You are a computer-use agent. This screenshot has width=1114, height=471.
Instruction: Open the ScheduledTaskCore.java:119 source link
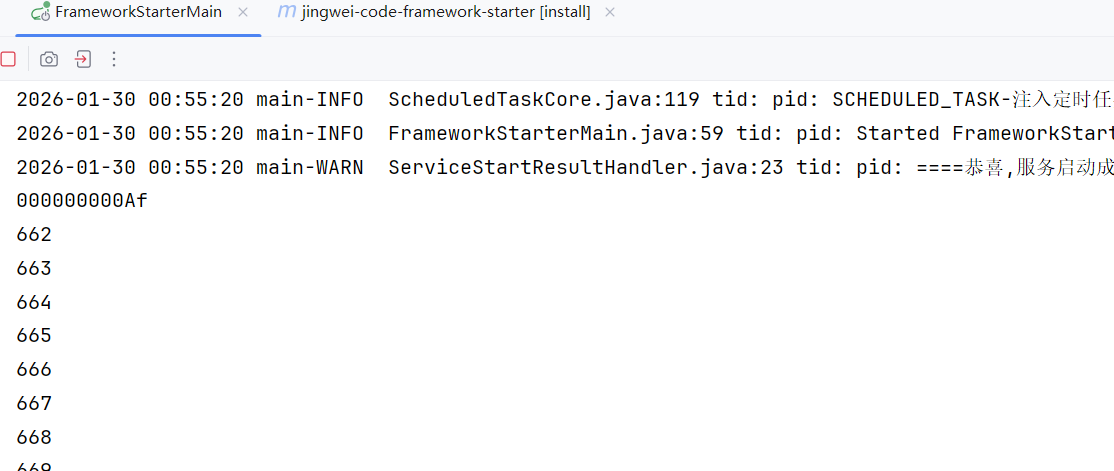(544, 99)
